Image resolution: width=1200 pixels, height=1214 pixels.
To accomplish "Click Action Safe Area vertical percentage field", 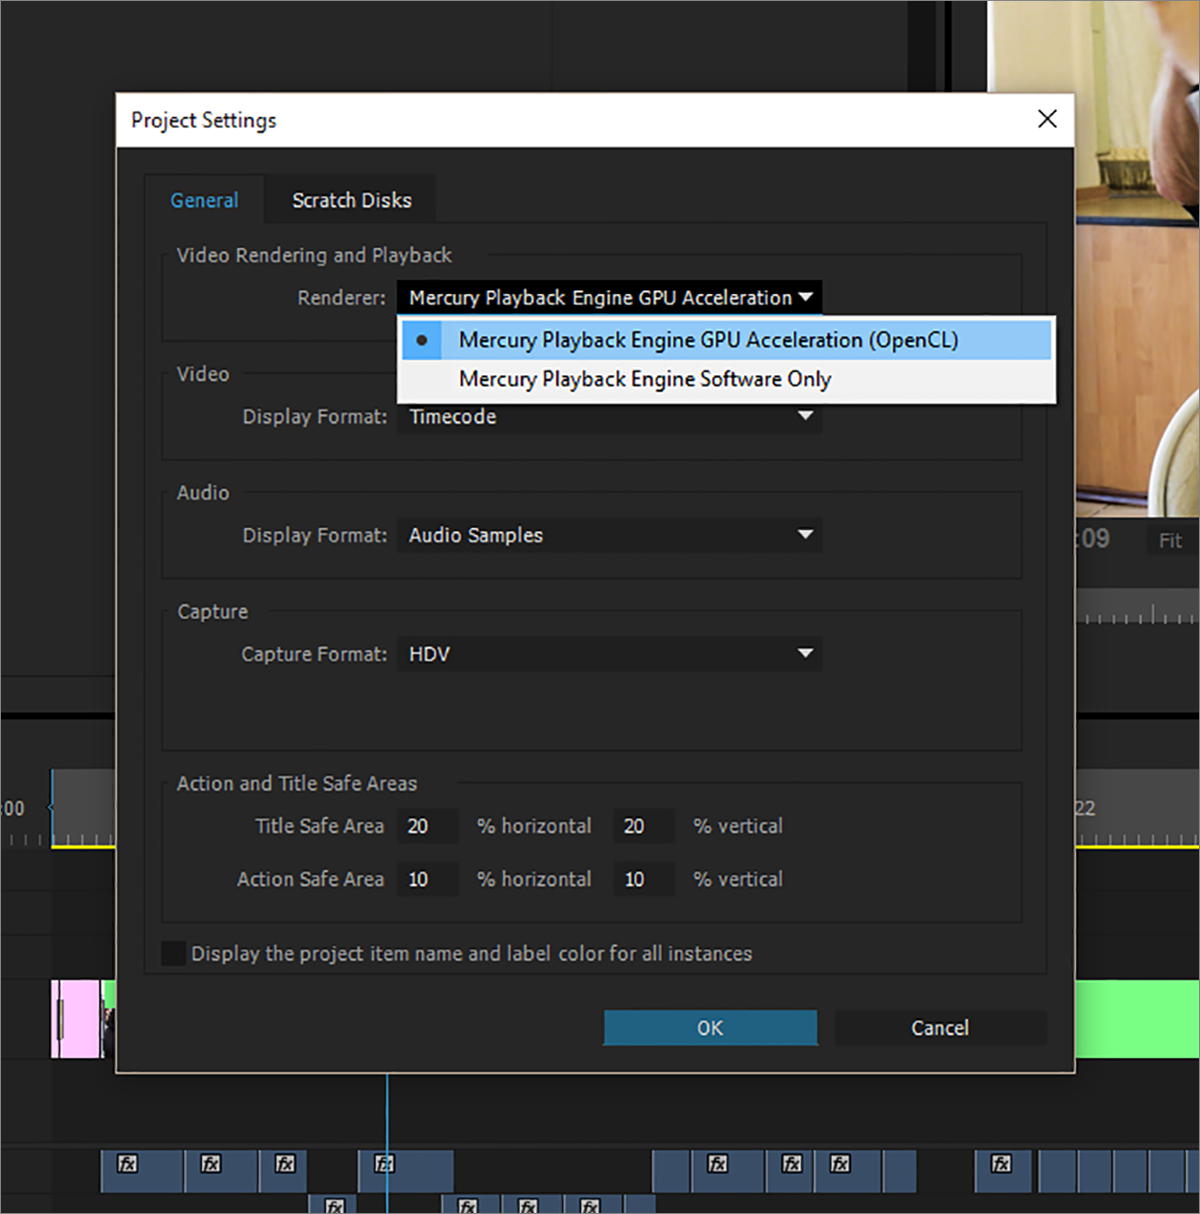I will pos(644,879).
